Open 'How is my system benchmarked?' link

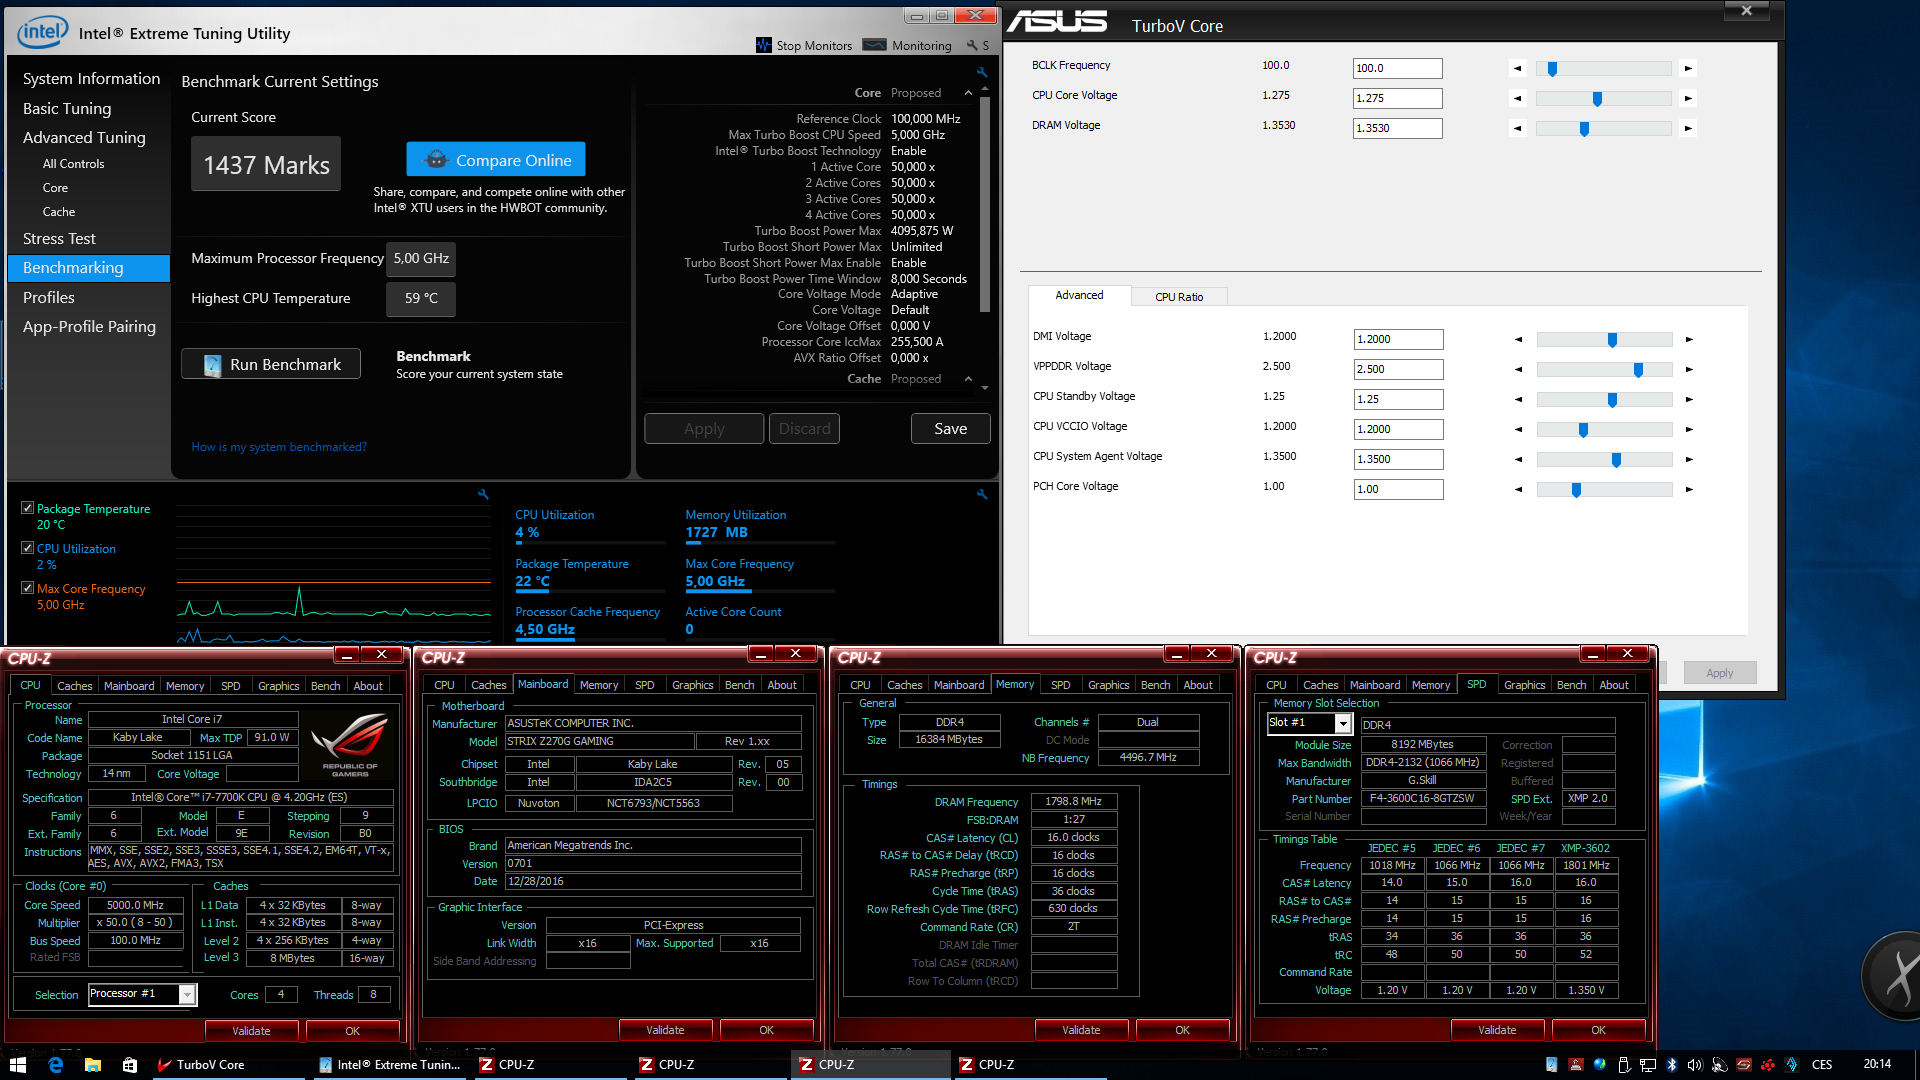[279, 447]
